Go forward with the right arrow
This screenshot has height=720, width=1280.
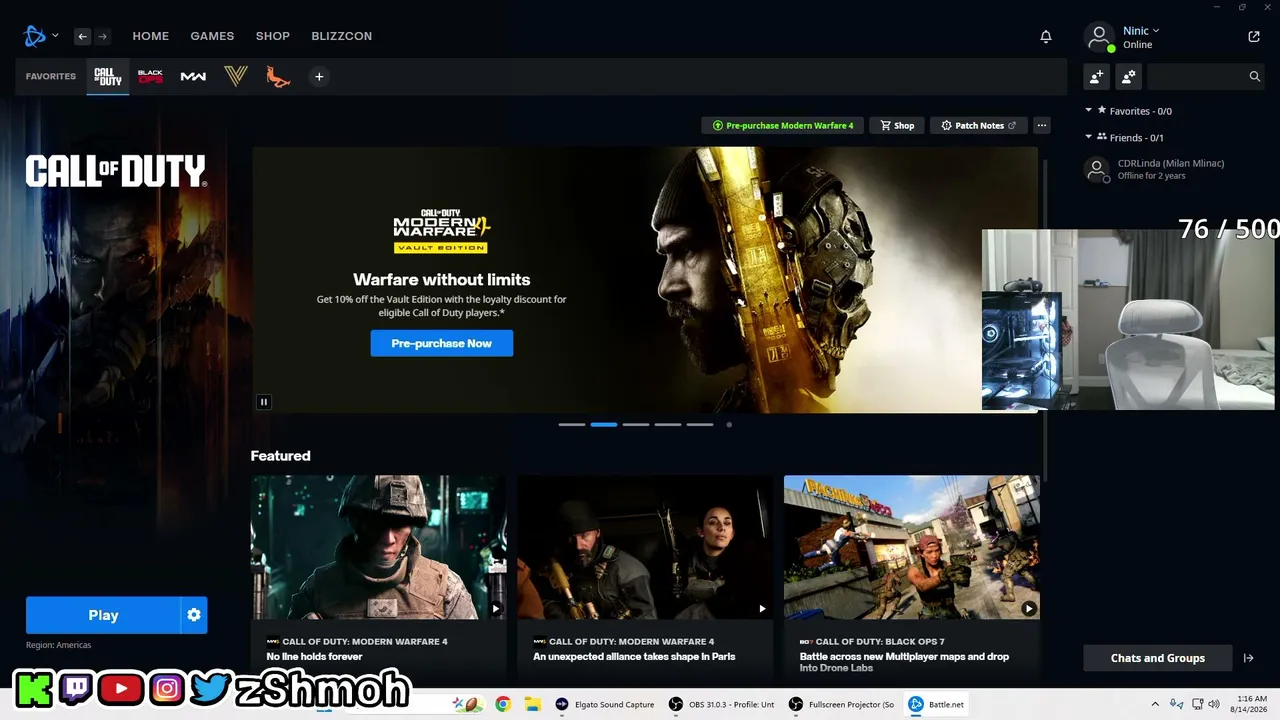102,36
